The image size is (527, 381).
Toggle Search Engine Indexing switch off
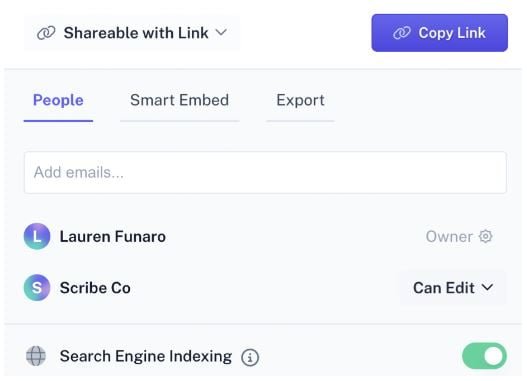click(x=484, y=356)
